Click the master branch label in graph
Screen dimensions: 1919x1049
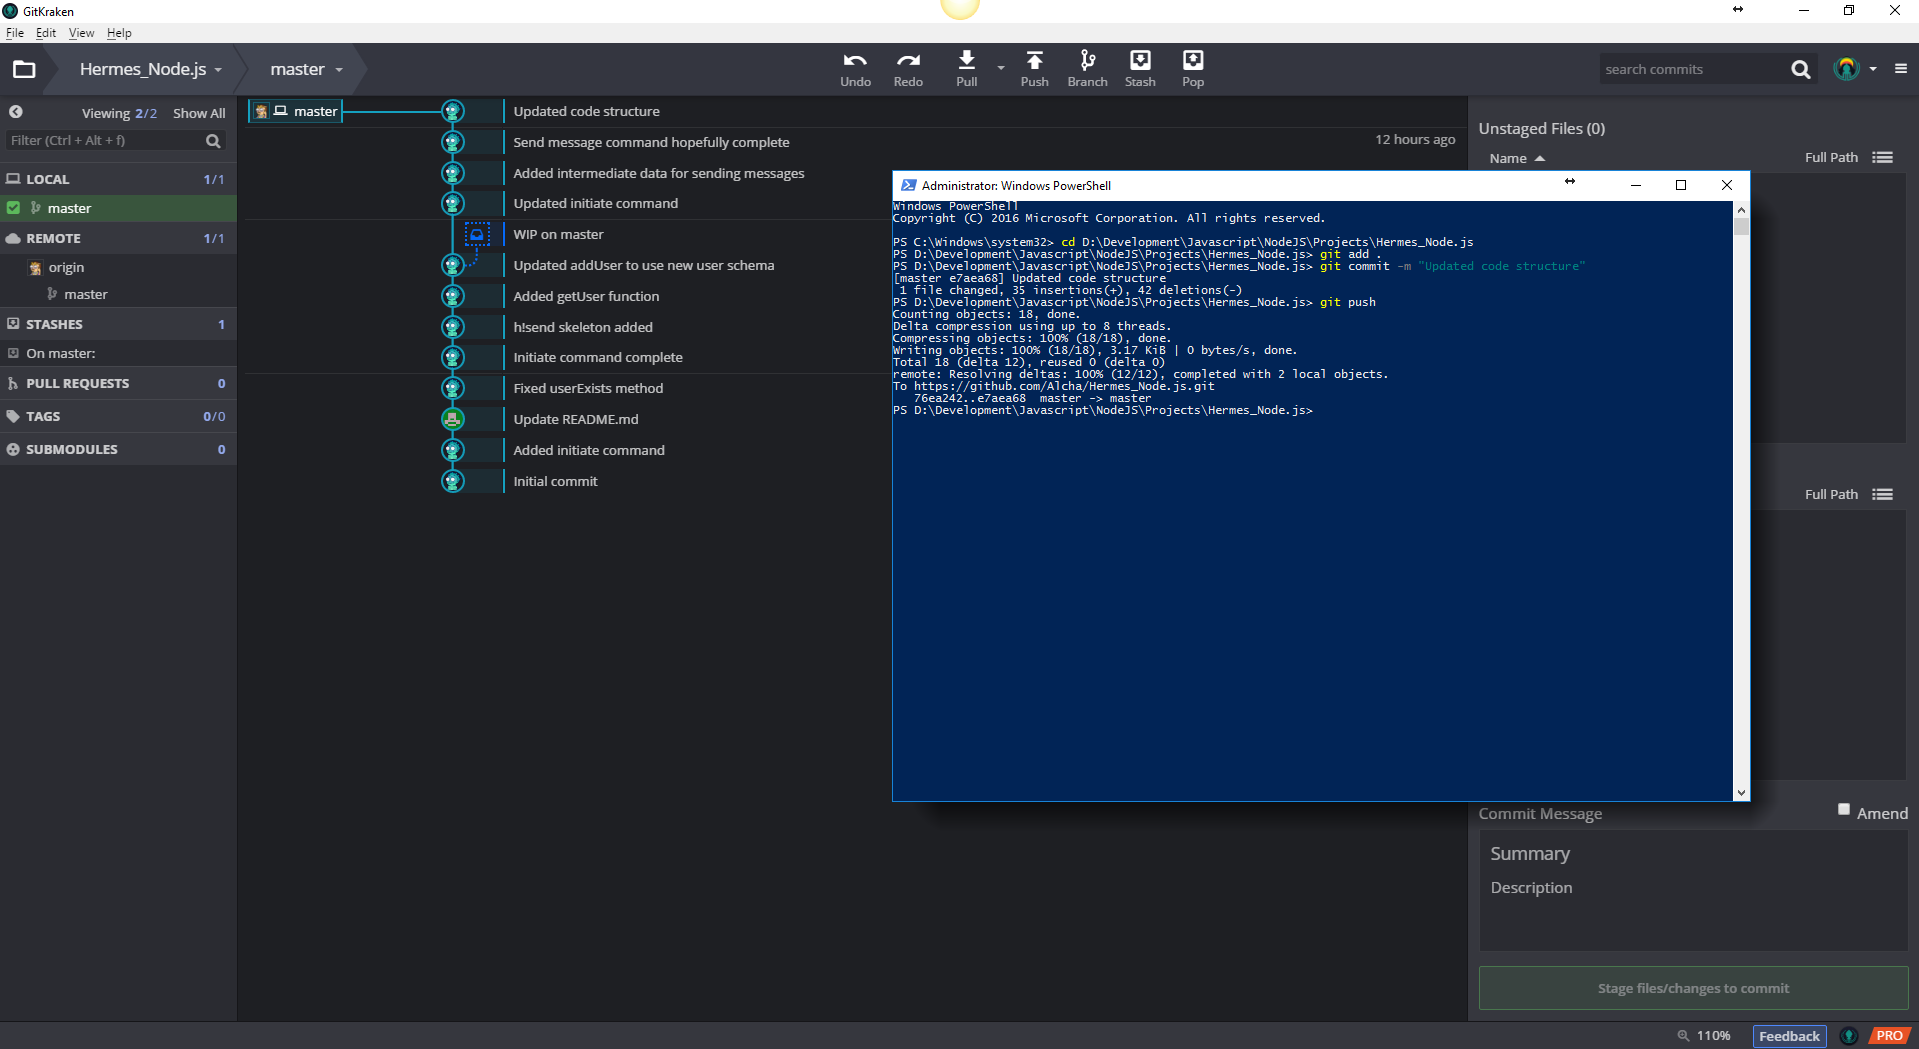pyautogui.click(x=295, y=111)
